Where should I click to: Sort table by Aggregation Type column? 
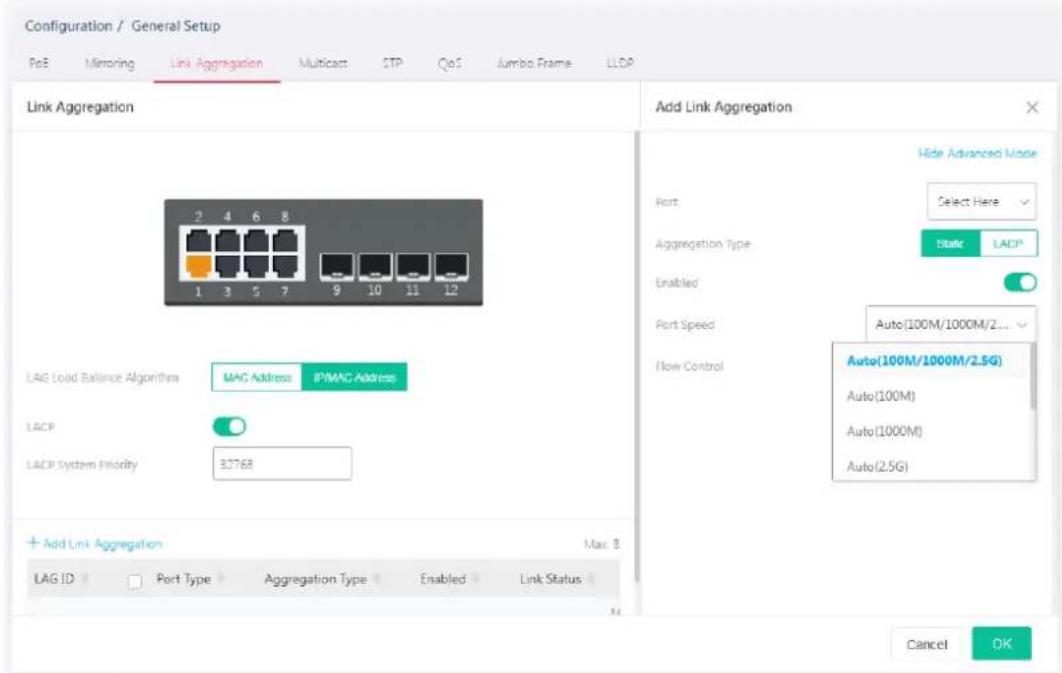(377, 579)
